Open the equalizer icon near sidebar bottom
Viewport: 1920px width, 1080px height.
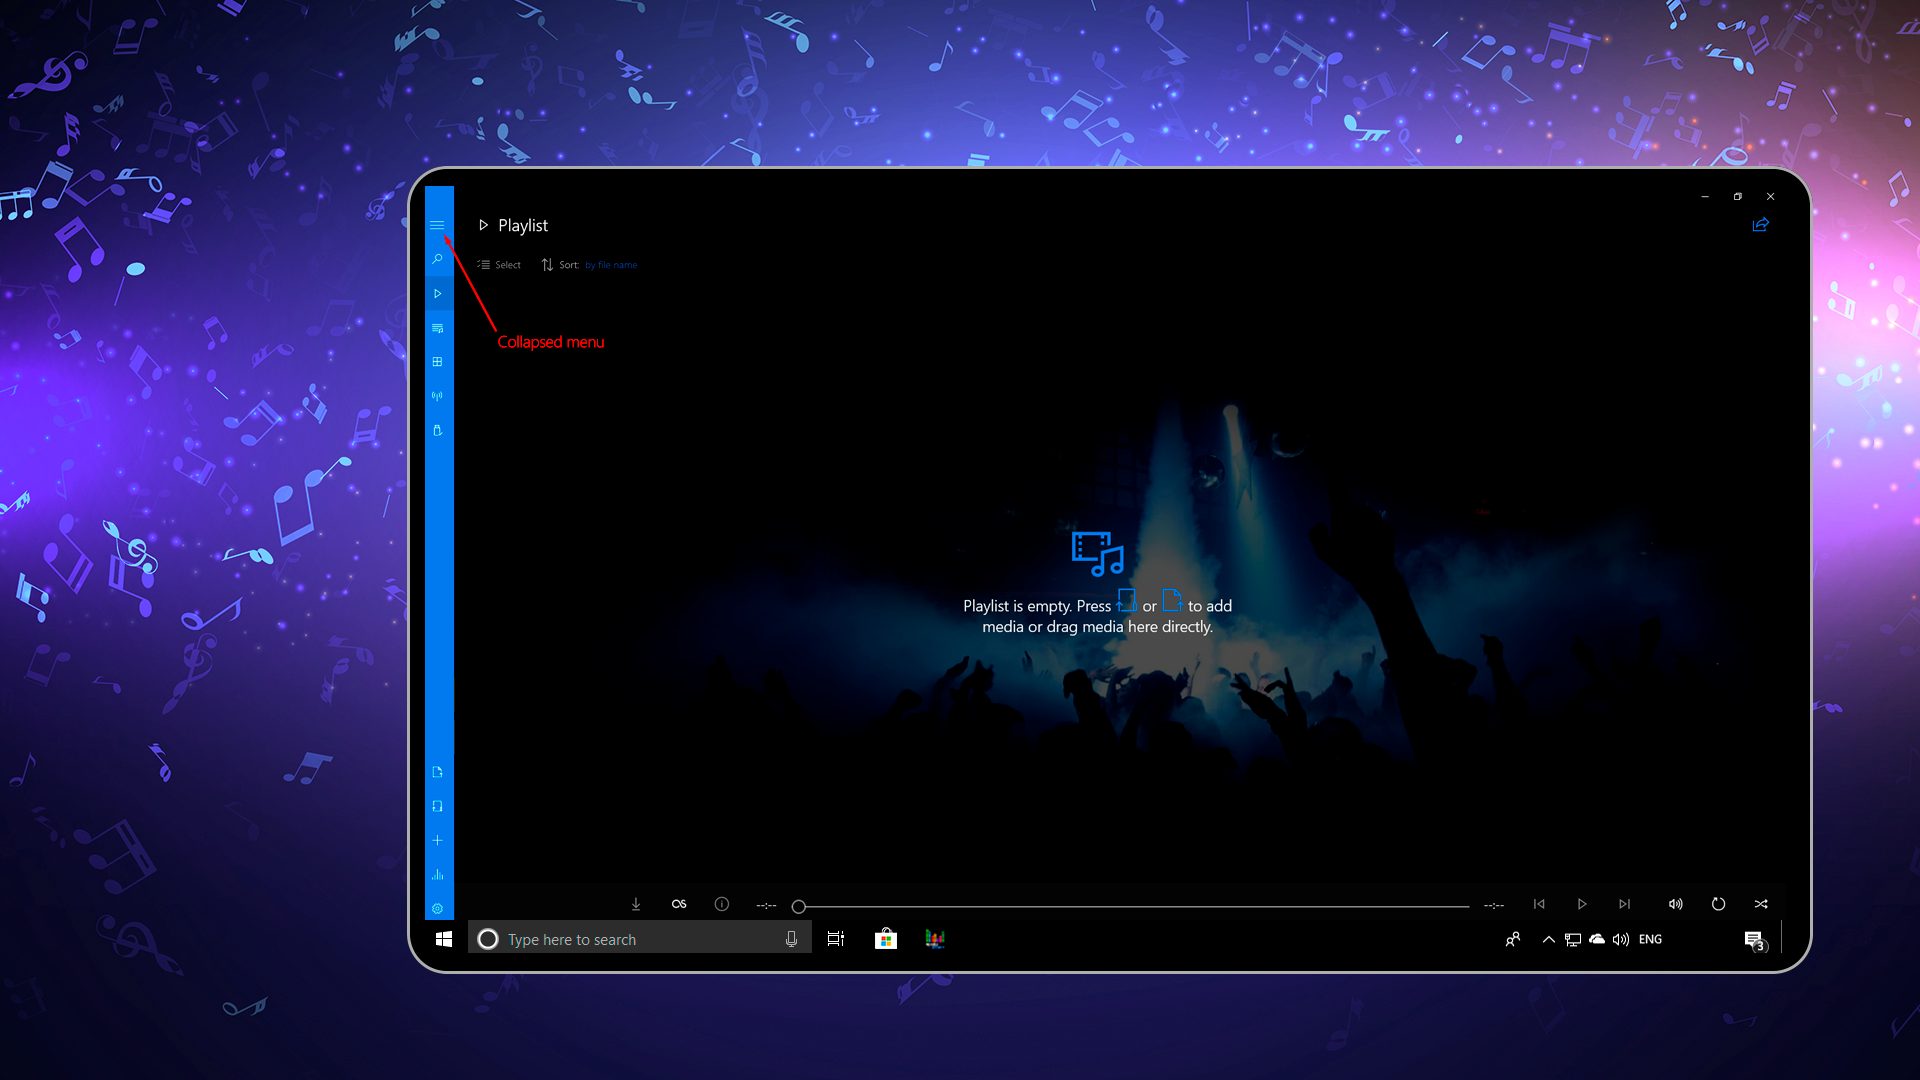(437, 873)
